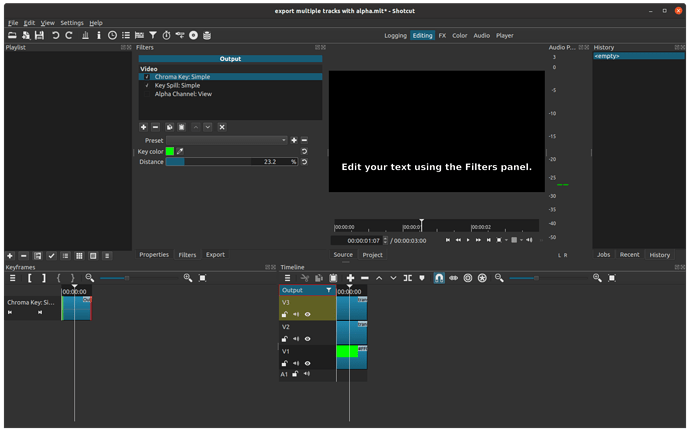Toggle Chroma Key: Simple filter checkbox
The image size is (690, 432).
[x=147, y=77]
